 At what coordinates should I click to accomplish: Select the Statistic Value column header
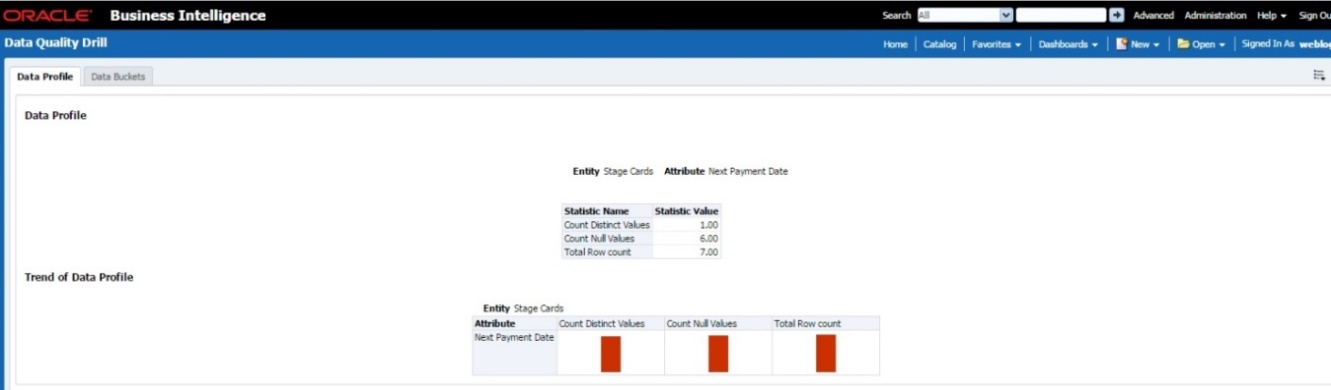686,211
